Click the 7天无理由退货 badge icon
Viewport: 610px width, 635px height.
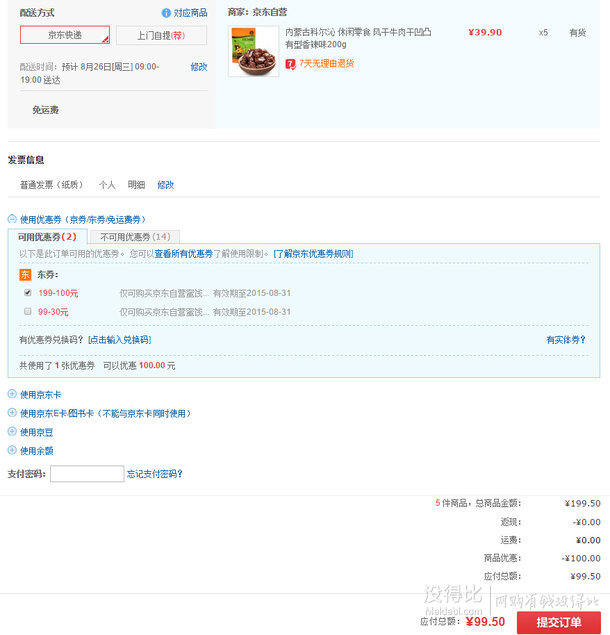point(290,64)
